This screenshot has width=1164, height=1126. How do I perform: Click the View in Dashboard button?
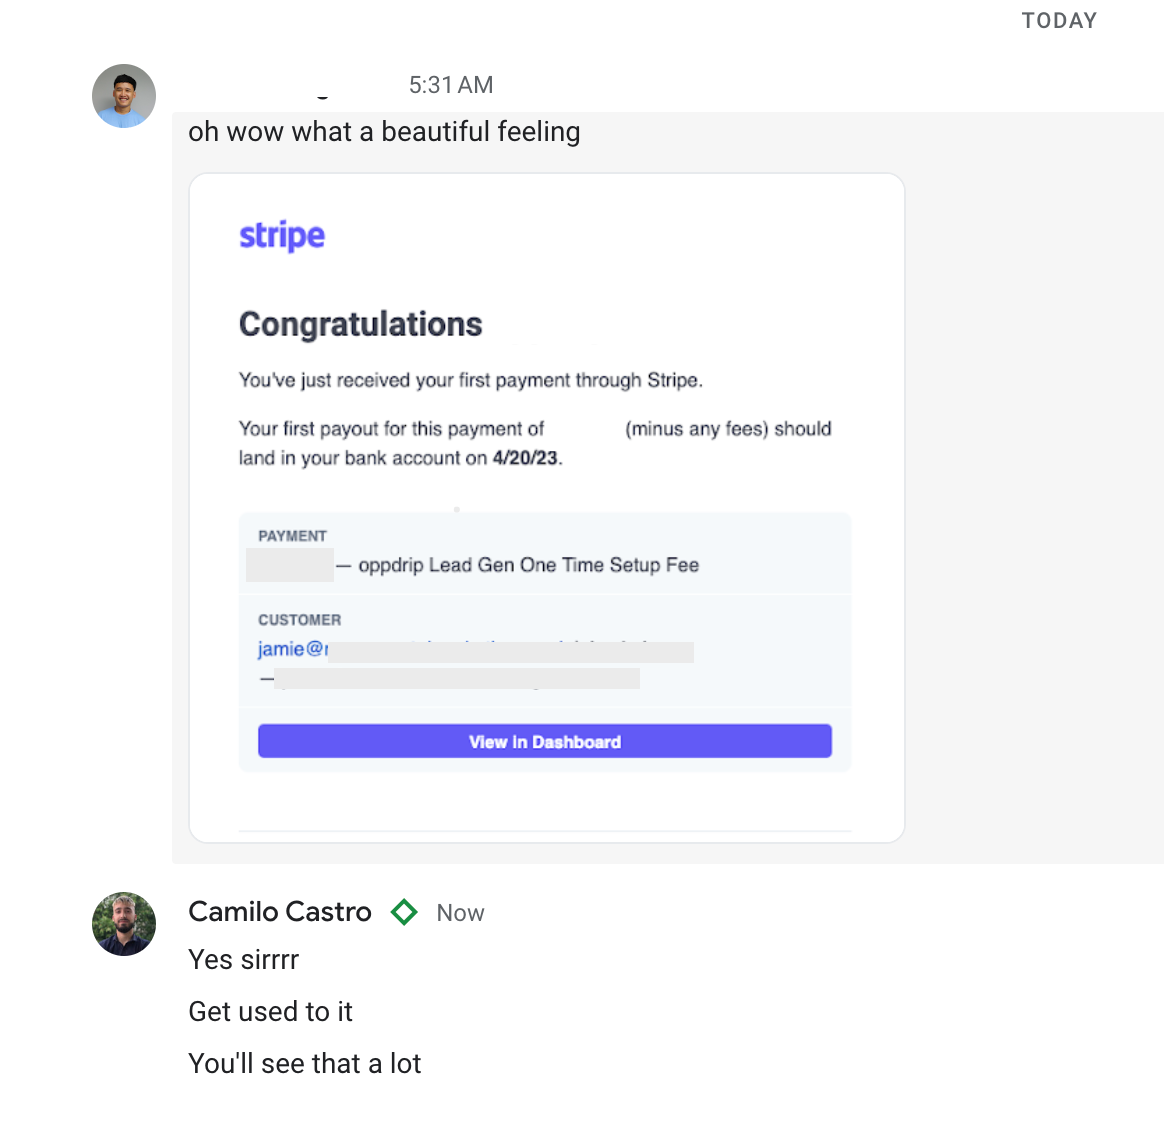pos(545,742)
